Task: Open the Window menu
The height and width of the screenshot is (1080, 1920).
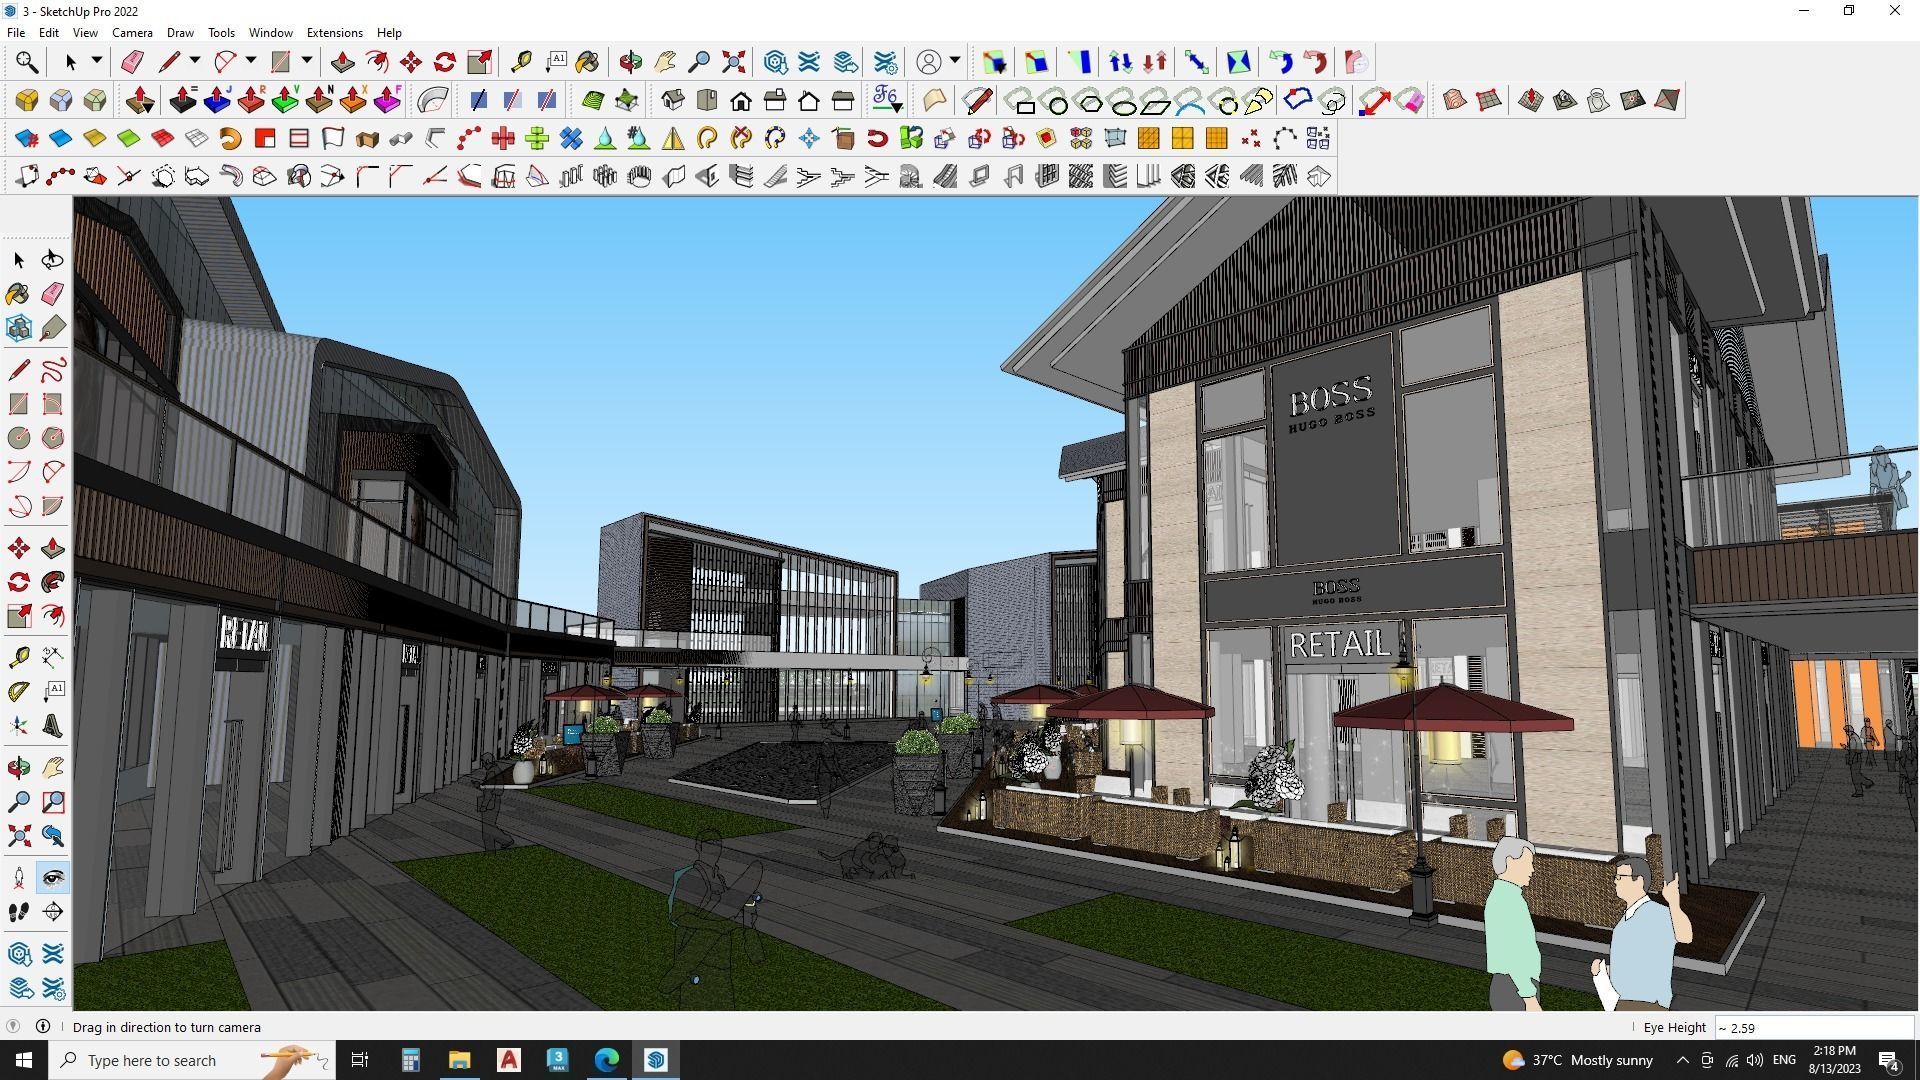Action: 270,32
